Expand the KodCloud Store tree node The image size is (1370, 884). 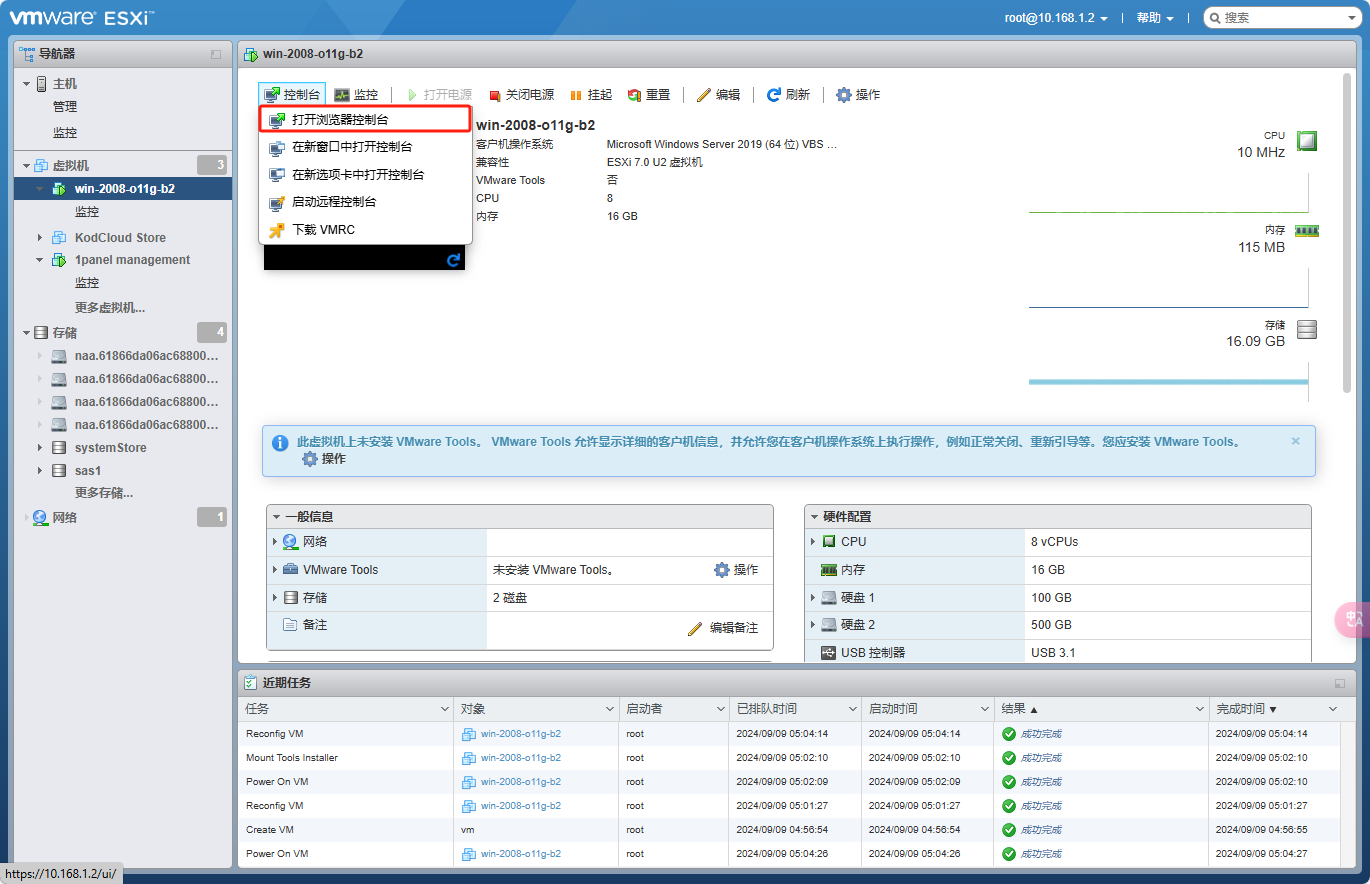pyautogui.click(x=40, y=238)
